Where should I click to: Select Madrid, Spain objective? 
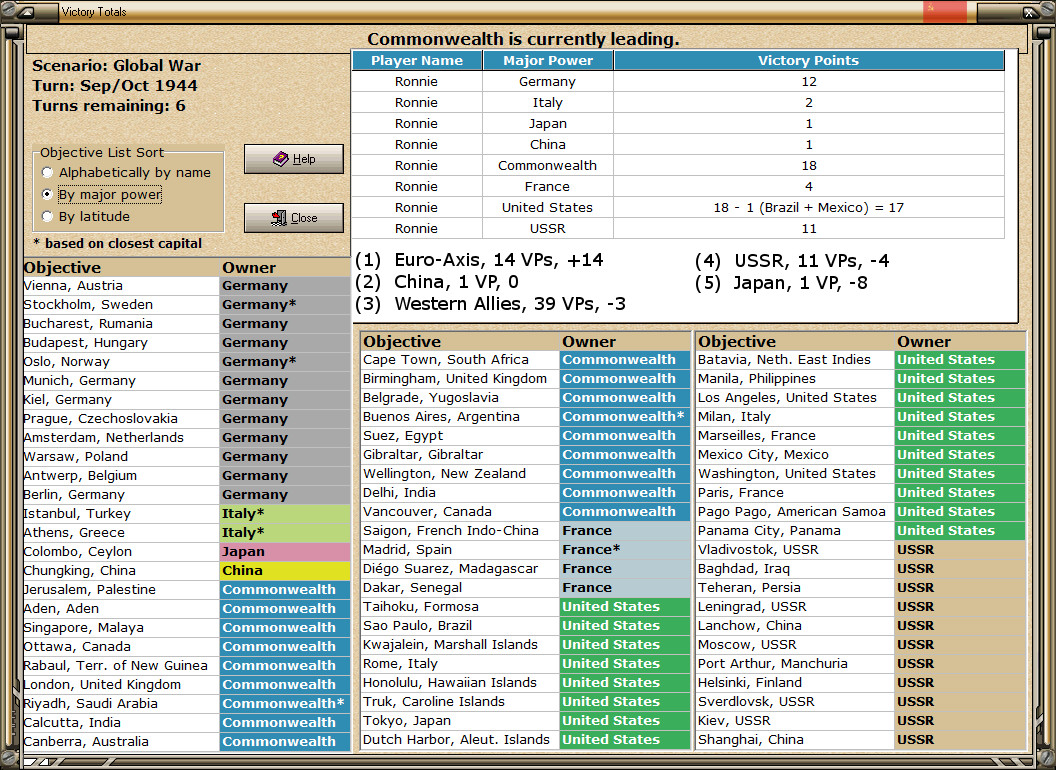460,550
